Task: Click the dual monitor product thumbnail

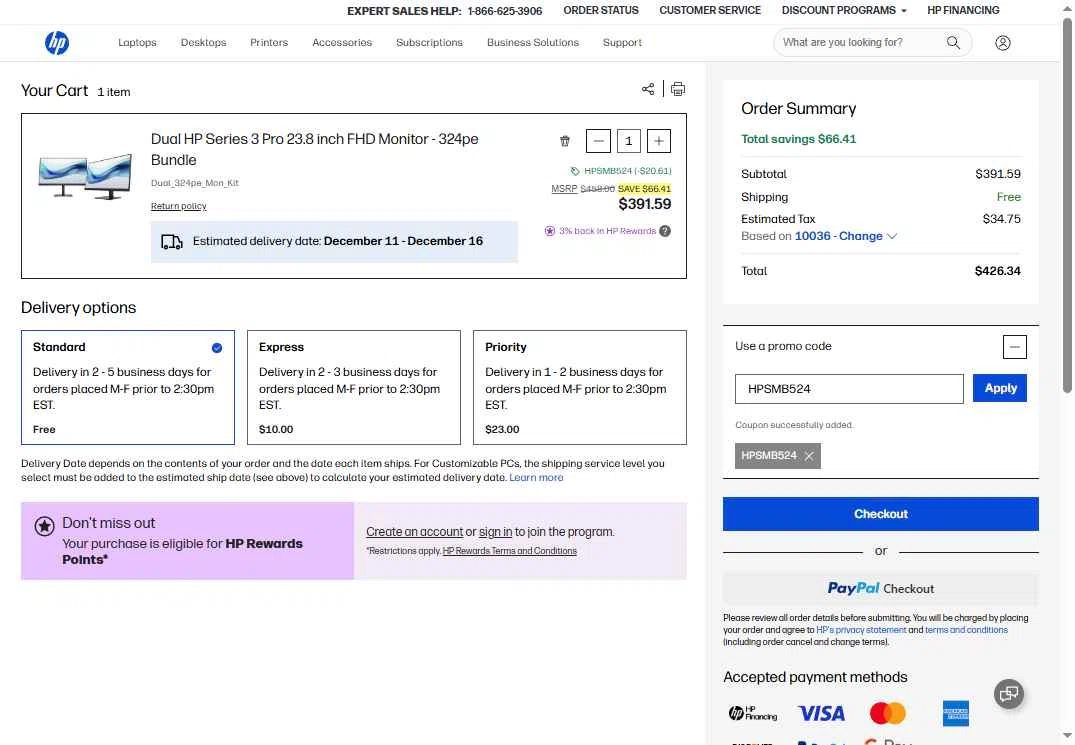Action: (x=85, y=177)
